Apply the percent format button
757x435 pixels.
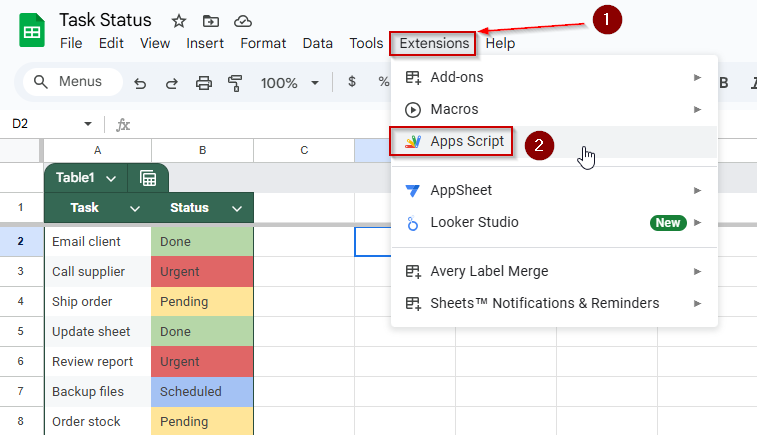tap(384, 82)
